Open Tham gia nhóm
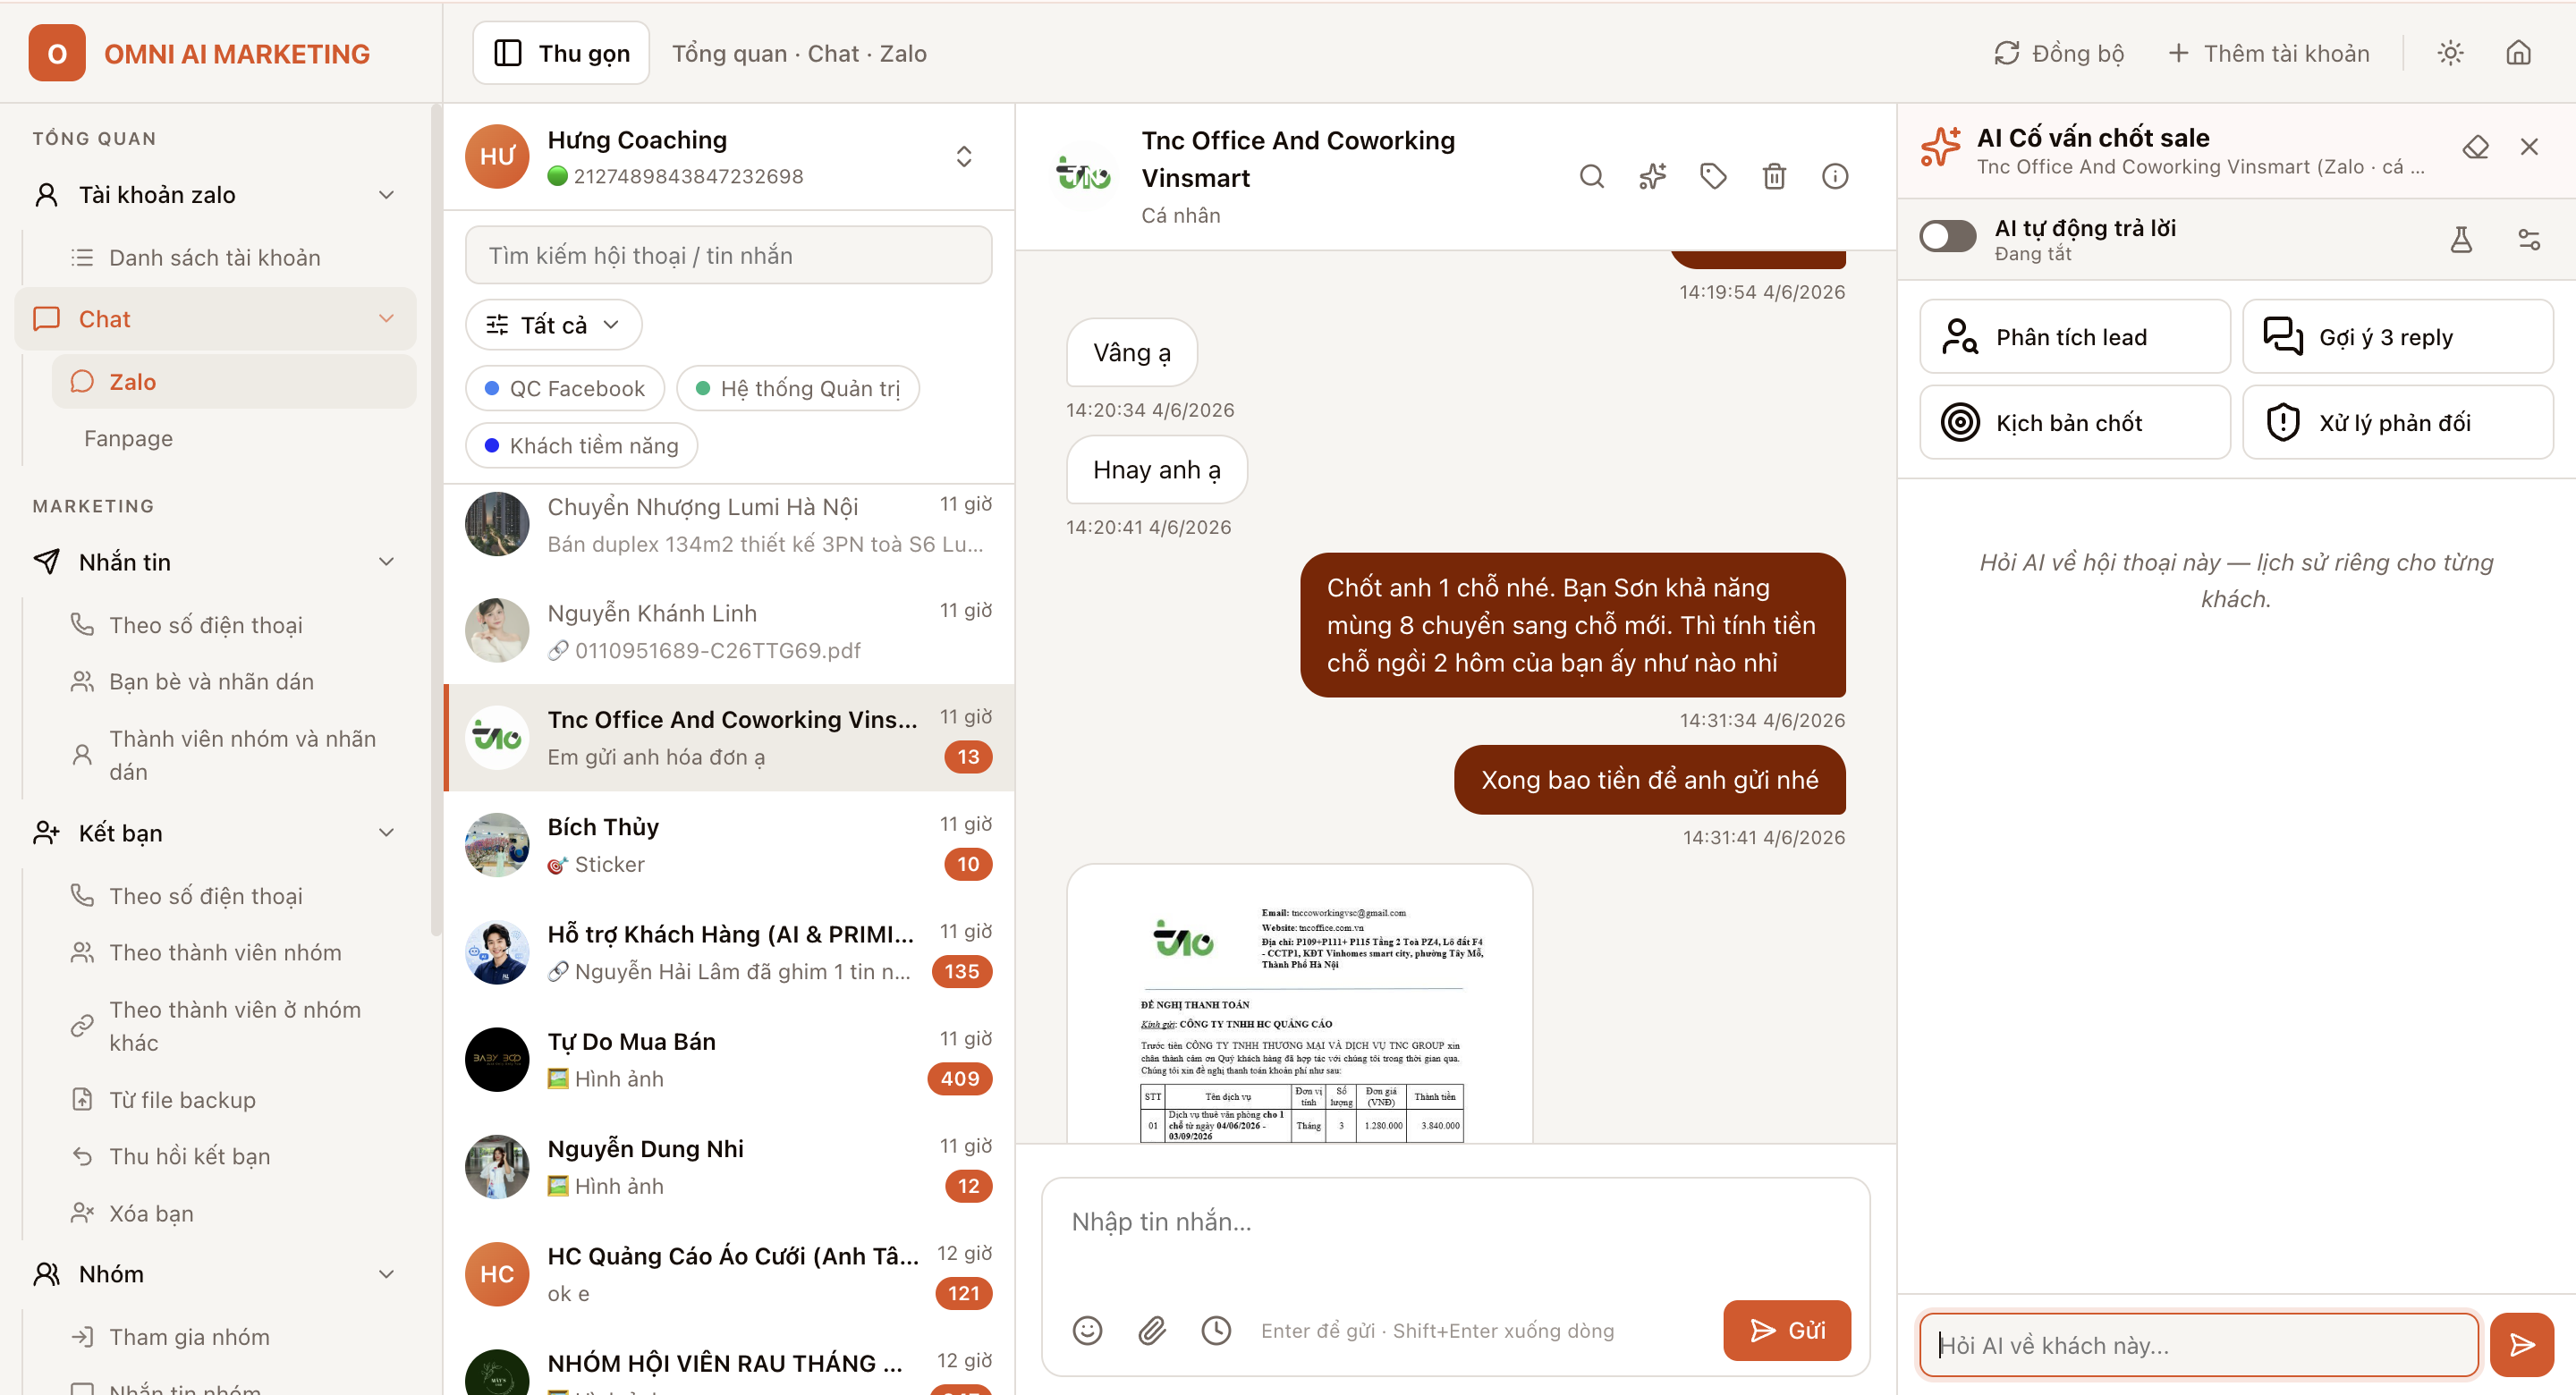2576x1395 pixels. 233,1337
